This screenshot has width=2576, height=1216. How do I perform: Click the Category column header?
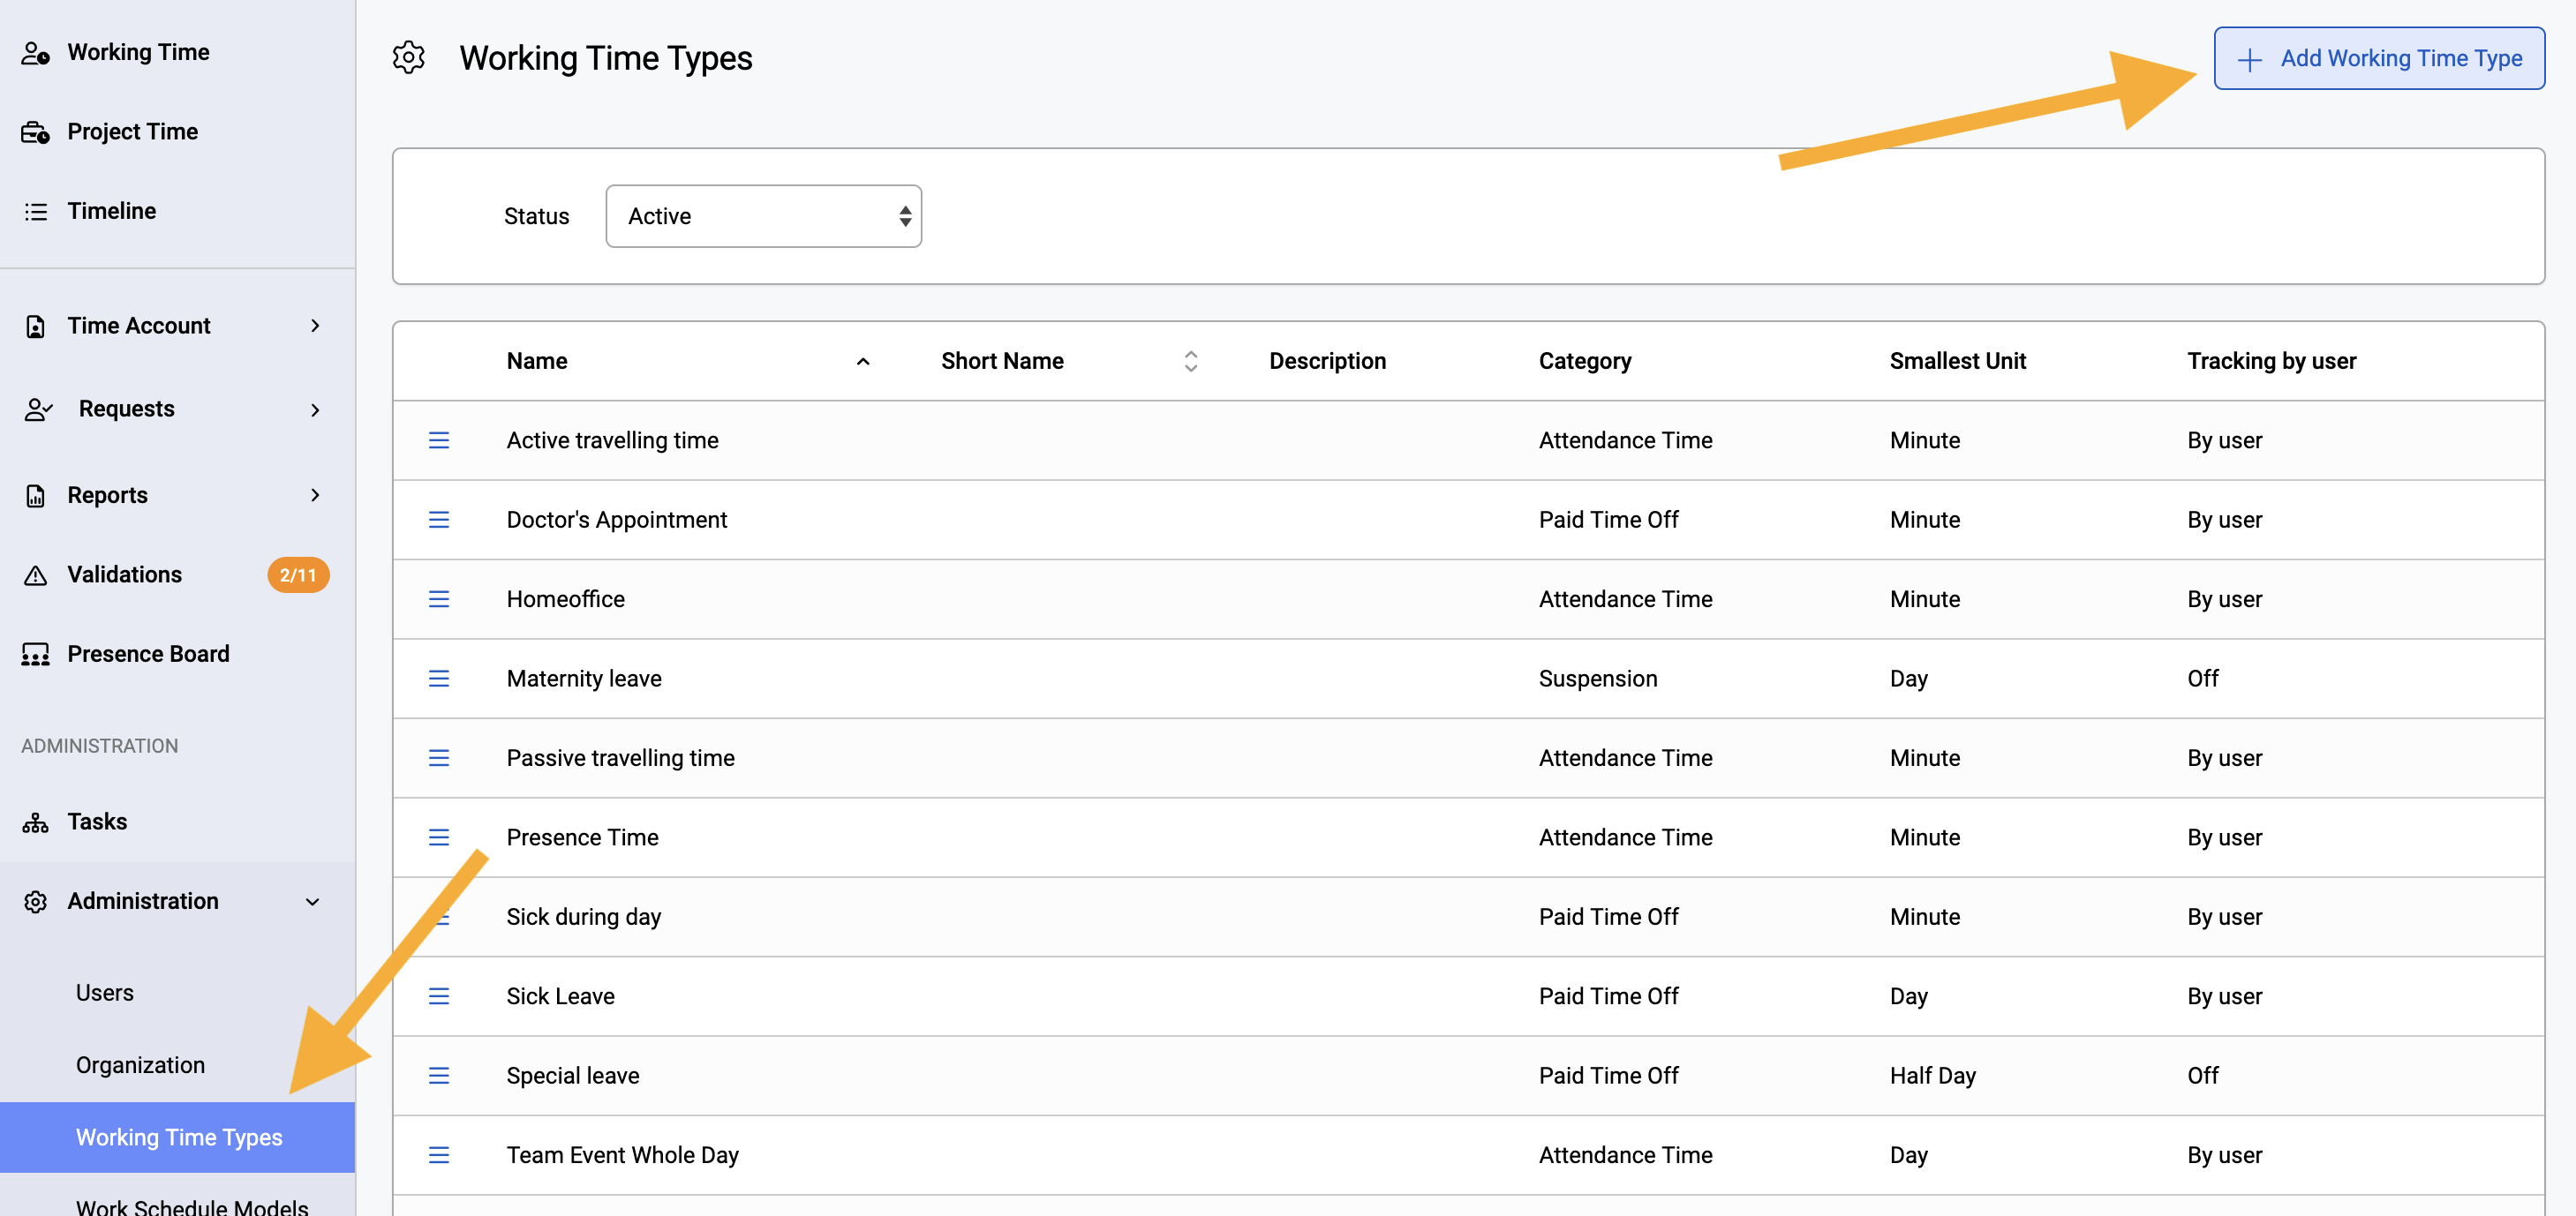point(1584,361)
